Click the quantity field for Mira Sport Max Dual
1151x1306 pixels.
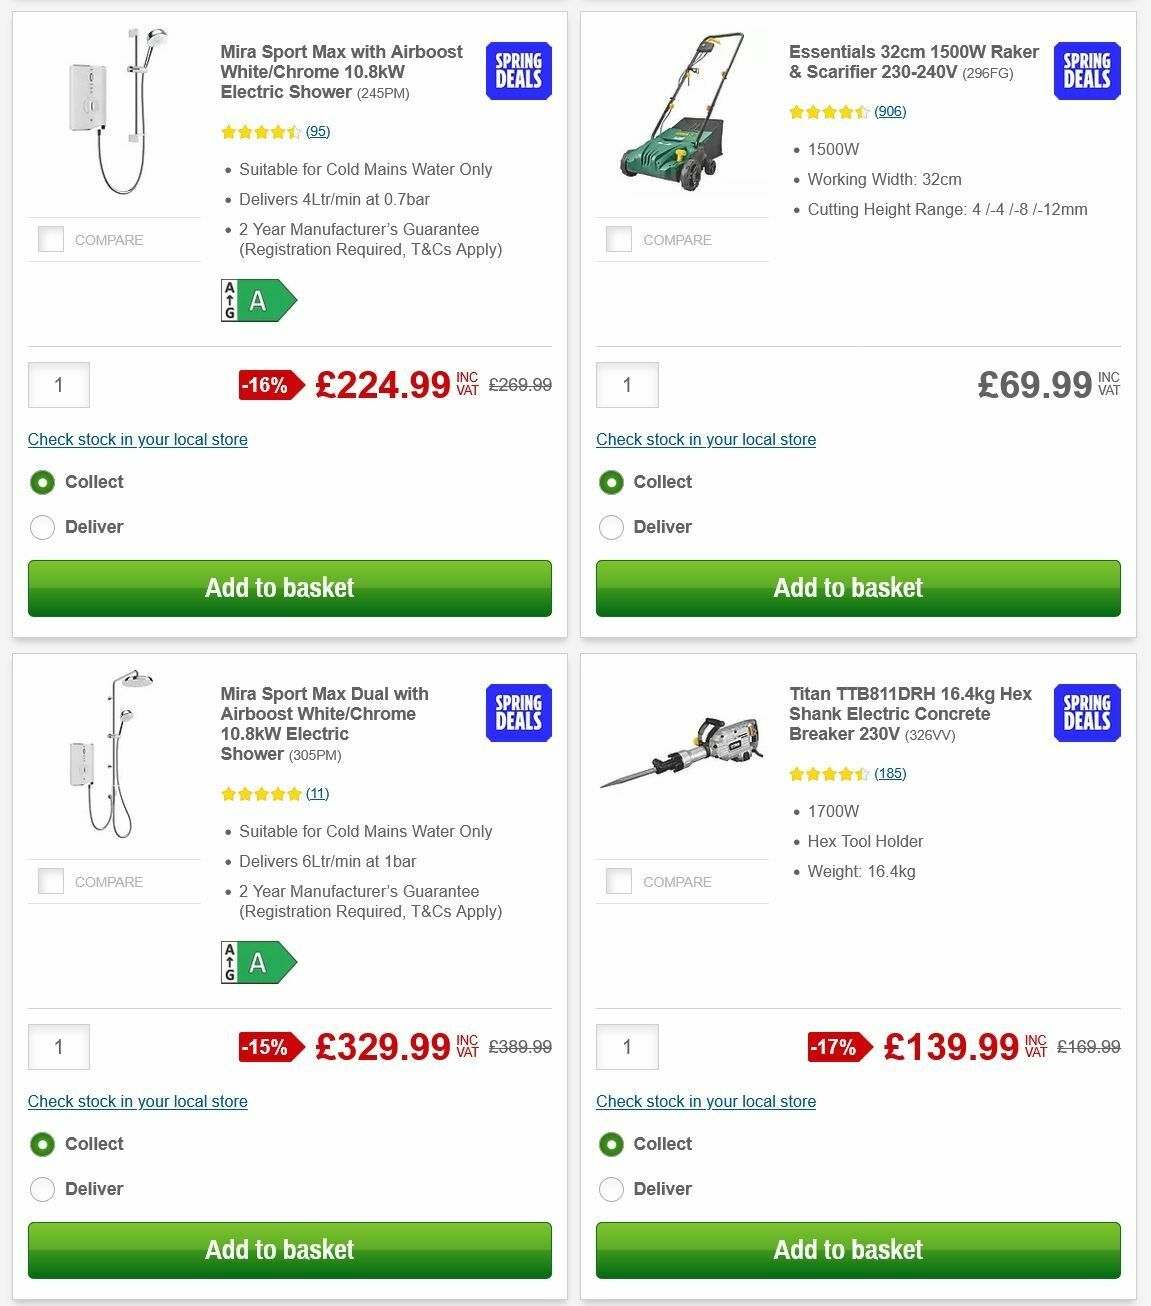coord(58,1046)
